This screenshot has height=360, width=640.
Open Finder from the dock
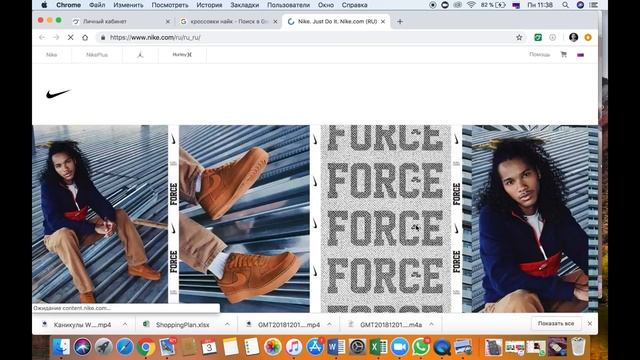[61, 347]
